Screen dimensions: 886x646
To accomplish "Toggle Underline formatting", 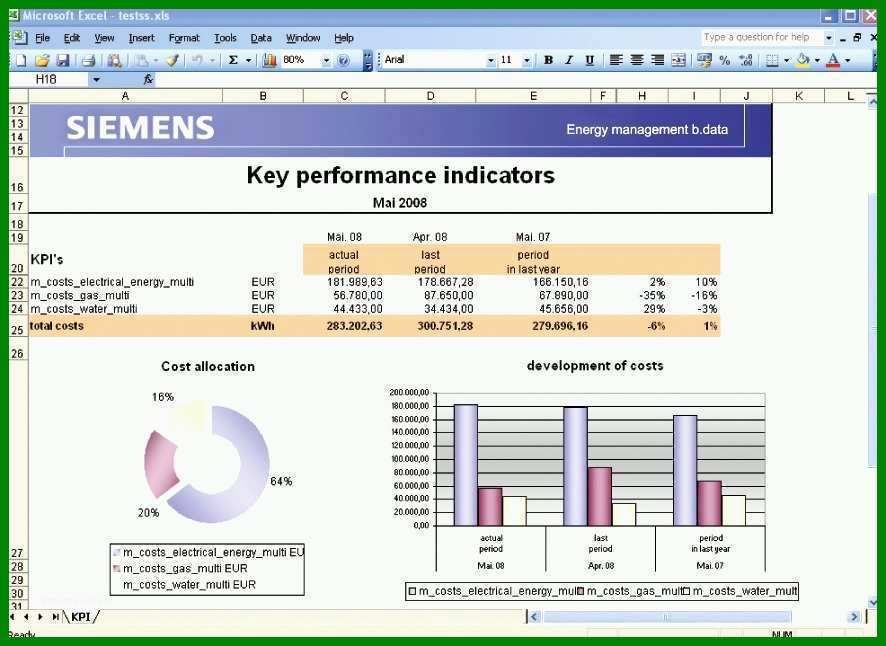I will click(589, 60).
